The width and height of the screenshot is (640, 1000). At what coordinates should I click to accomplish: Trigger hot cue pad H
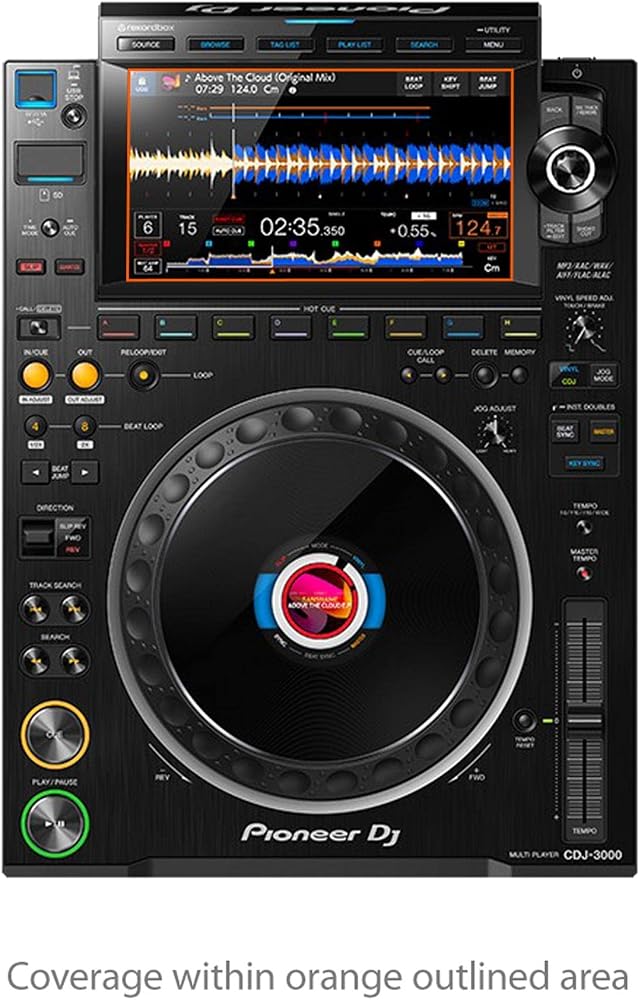520,327
